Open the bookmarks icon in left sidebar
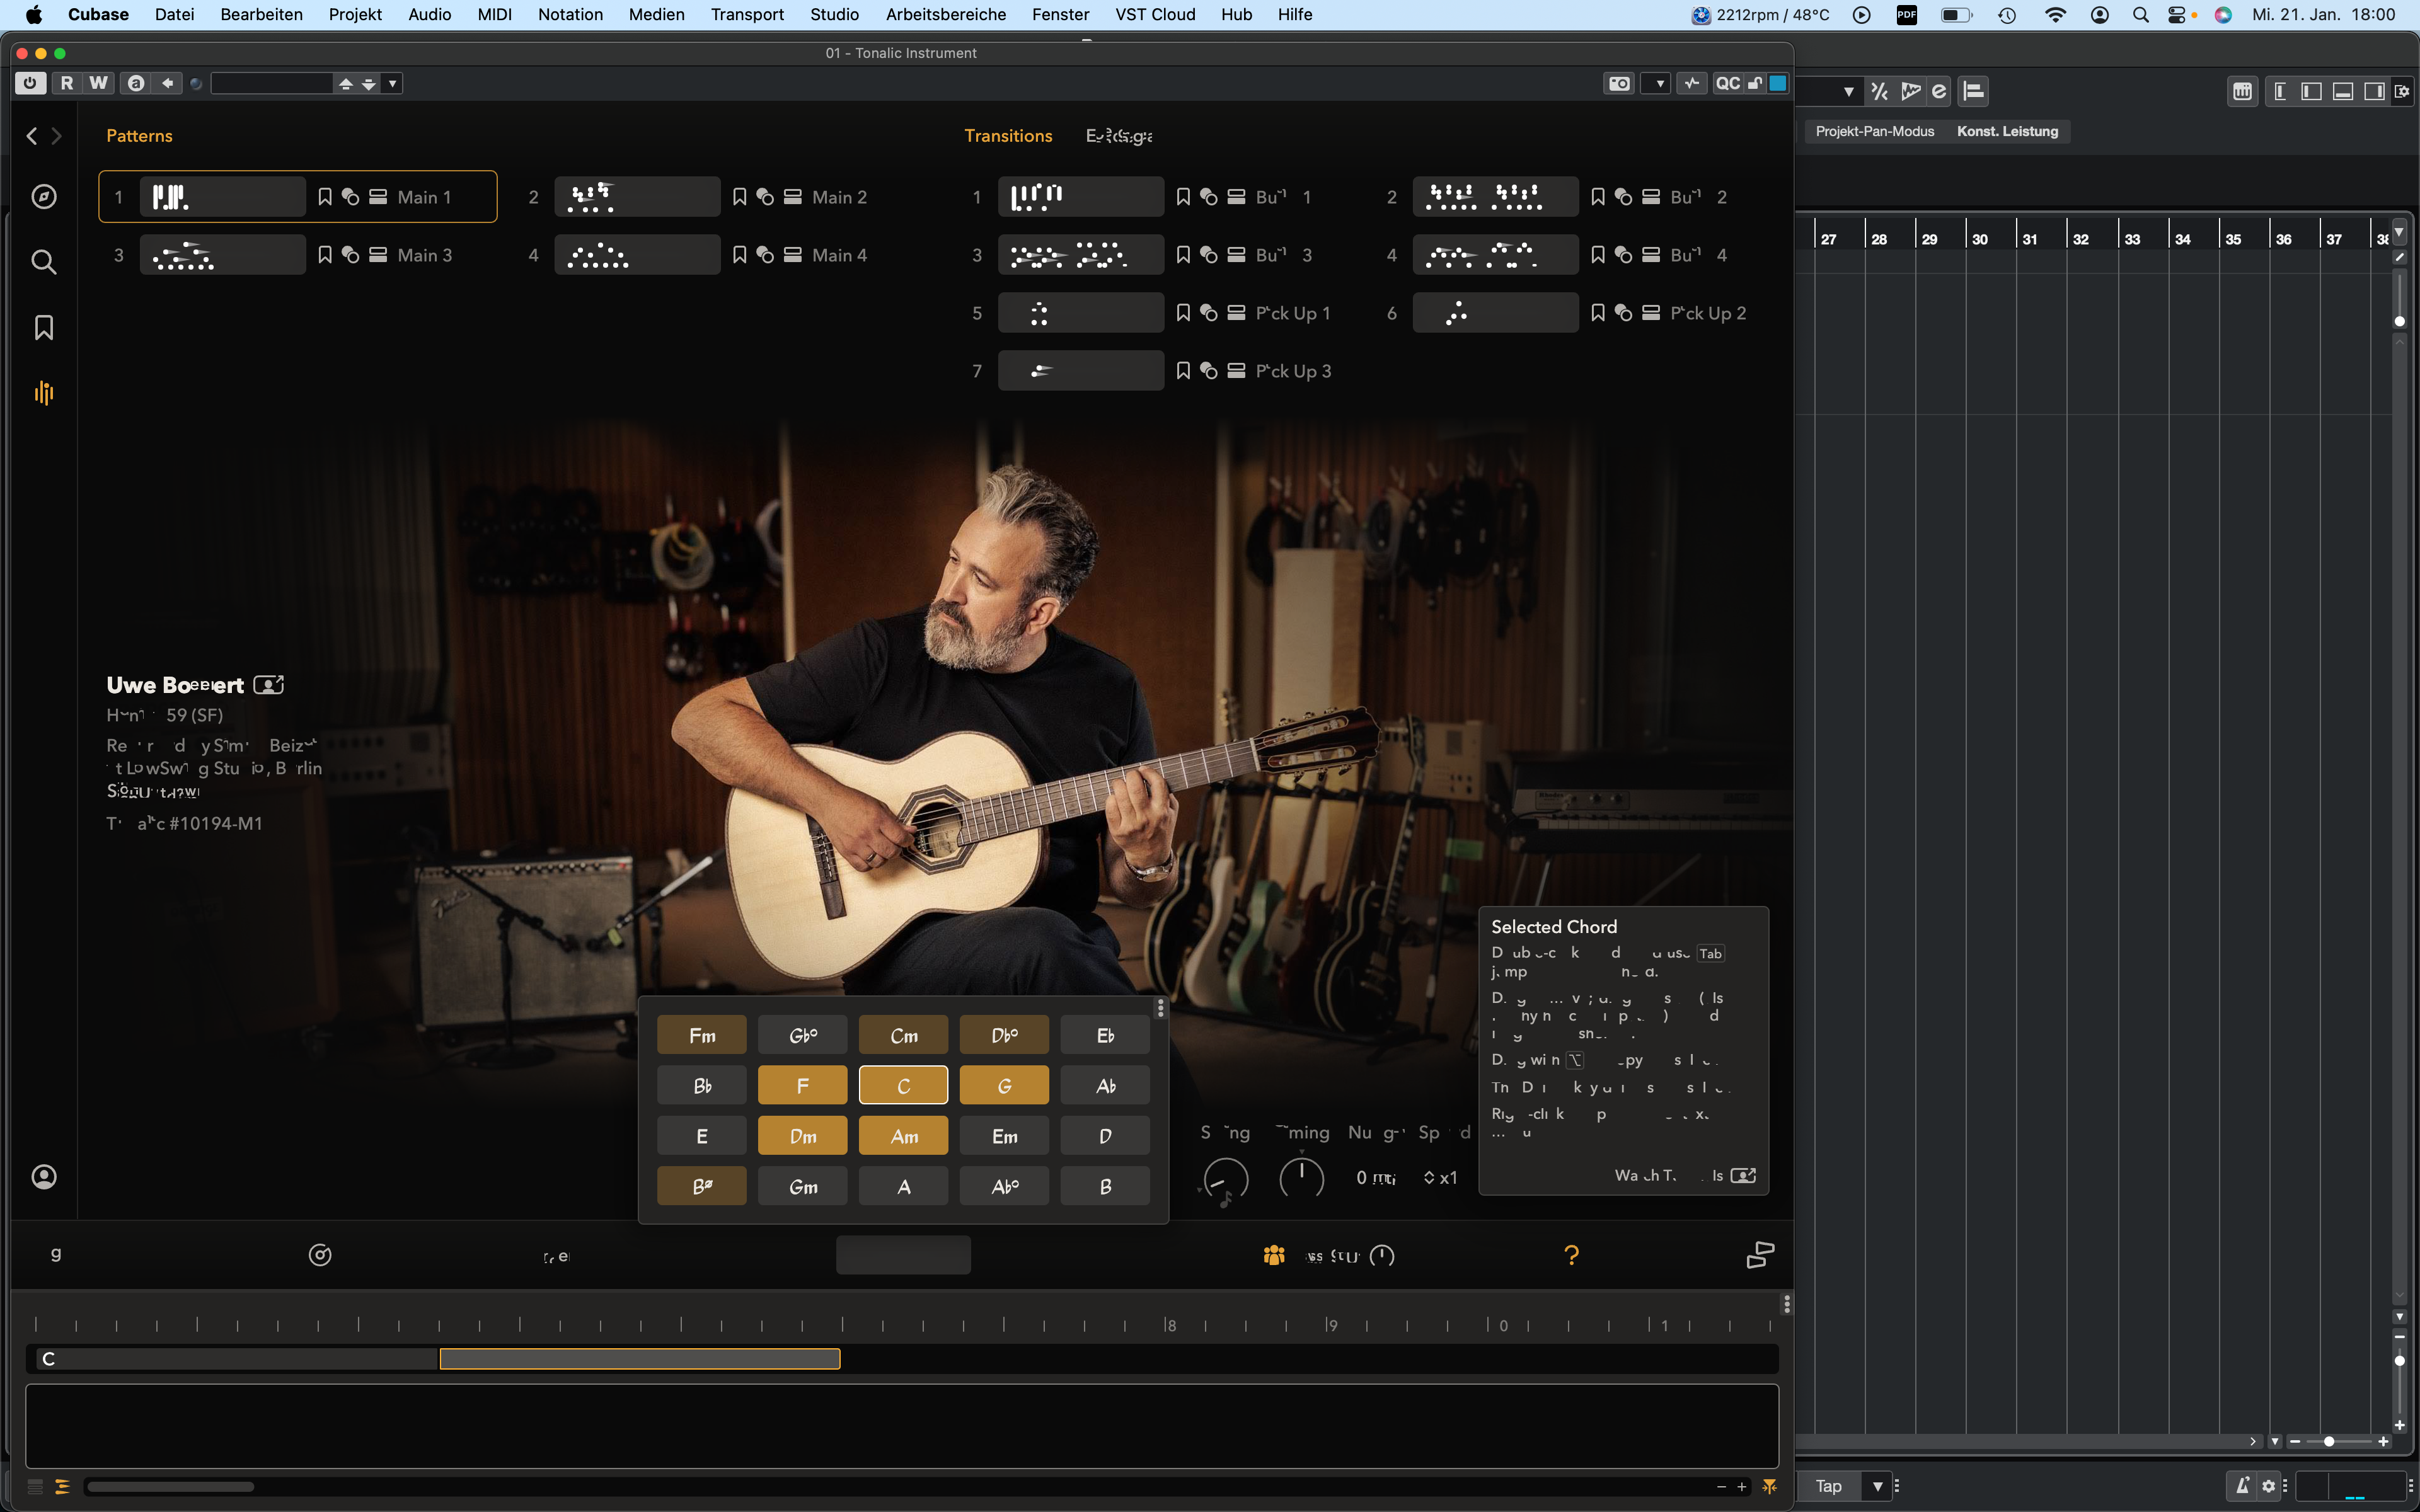Image resolution: width=2420 pixels, height=1512 pixels. point(44,328)
